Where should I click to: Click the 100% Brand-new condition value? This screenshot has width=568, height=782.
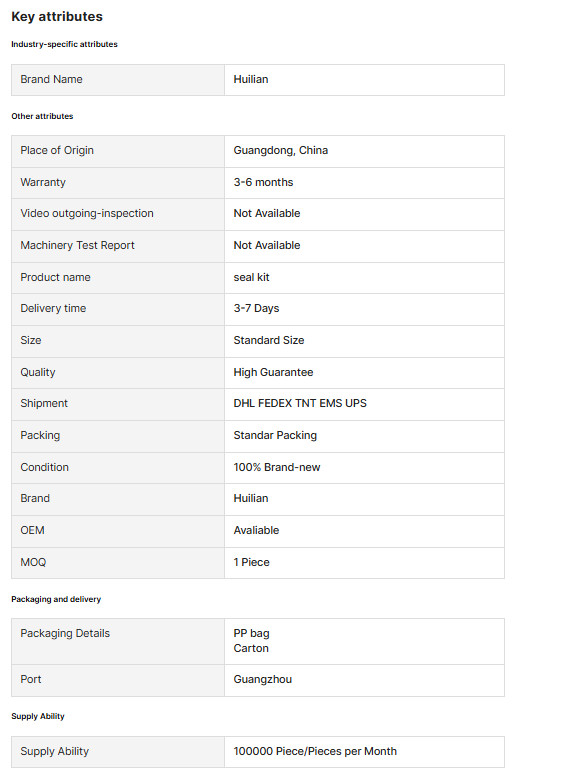(x=277, y=467)
